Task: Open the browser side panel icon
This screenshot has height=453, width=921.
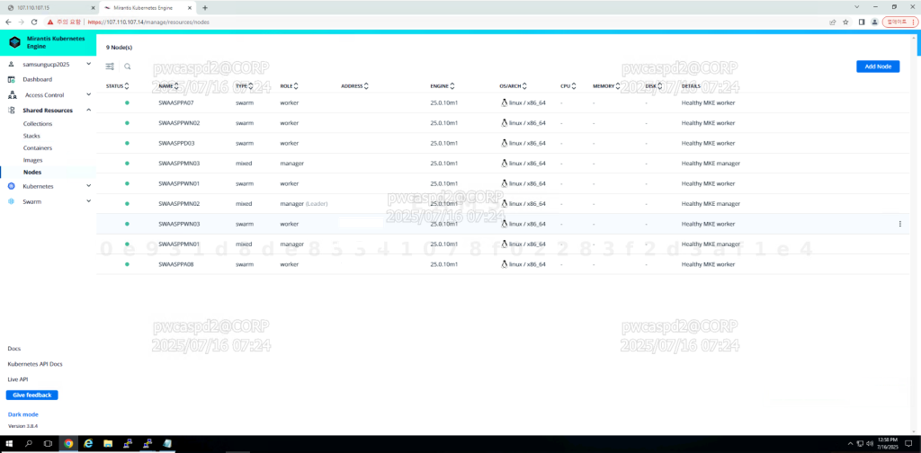Action: (862, 22)
